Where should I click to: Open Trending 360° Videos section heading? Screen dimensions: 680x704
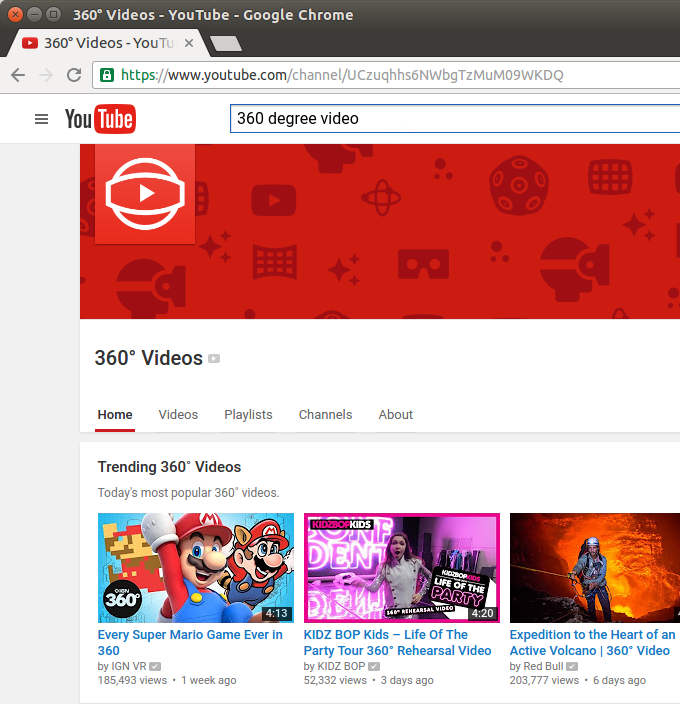169,467
